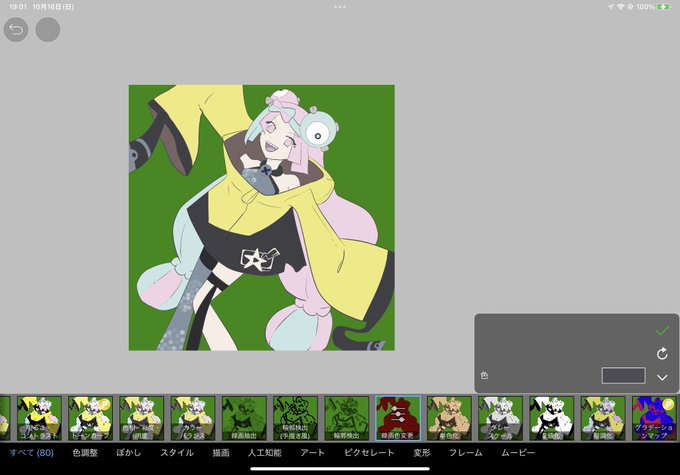This screenshot has height=475, width=680.
Task: Select the 輪郭検出(手描き風) filter thumbnail
Action: (295, 418)
